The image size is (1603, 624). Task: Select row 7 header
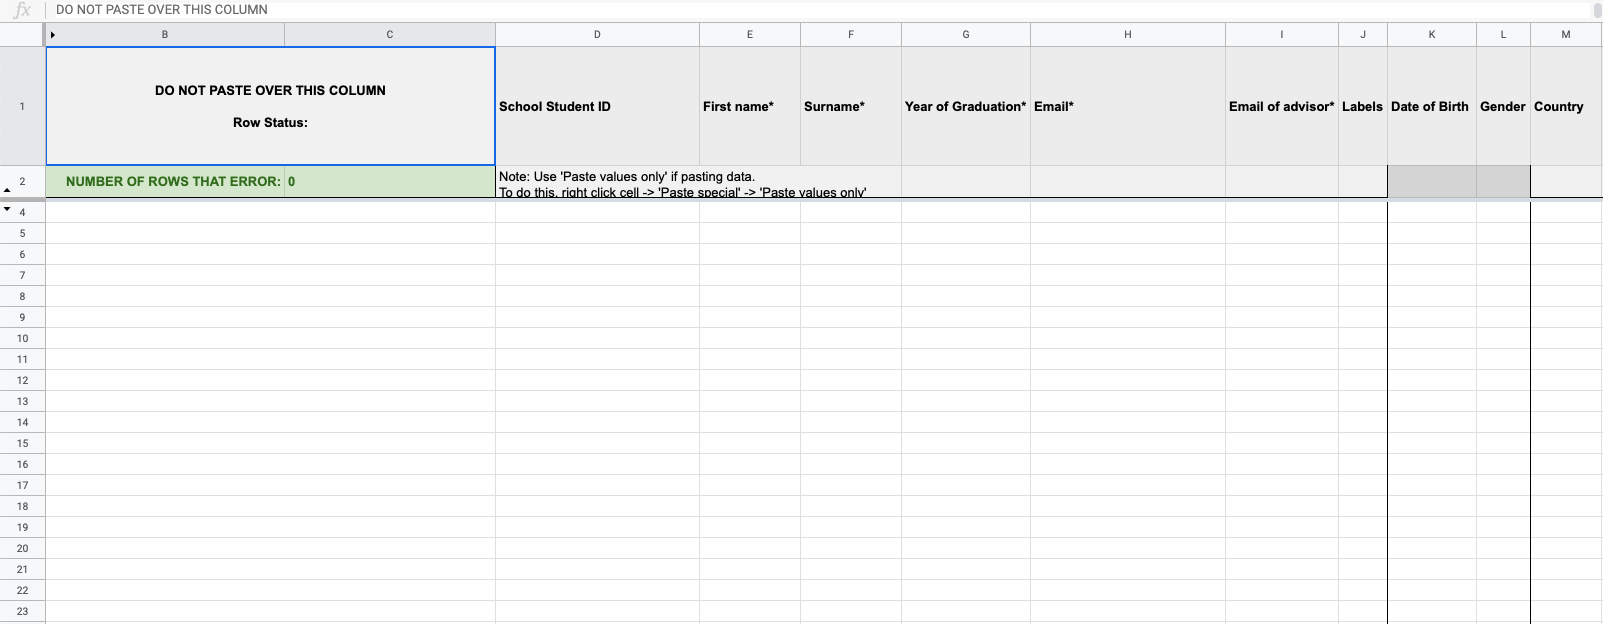(x=22, y=275)
